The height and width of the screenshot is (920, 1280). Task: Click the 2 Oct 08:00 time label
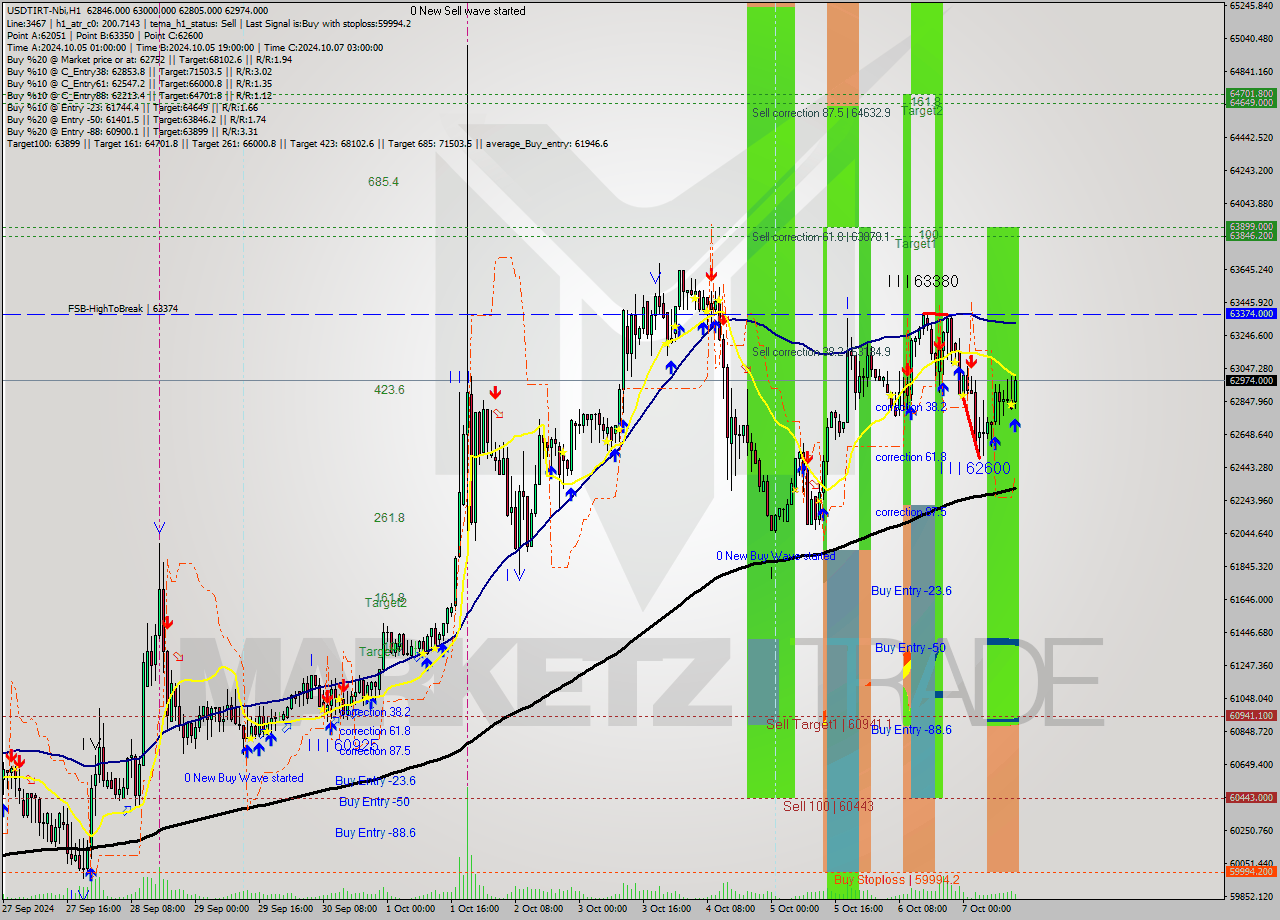539,909
